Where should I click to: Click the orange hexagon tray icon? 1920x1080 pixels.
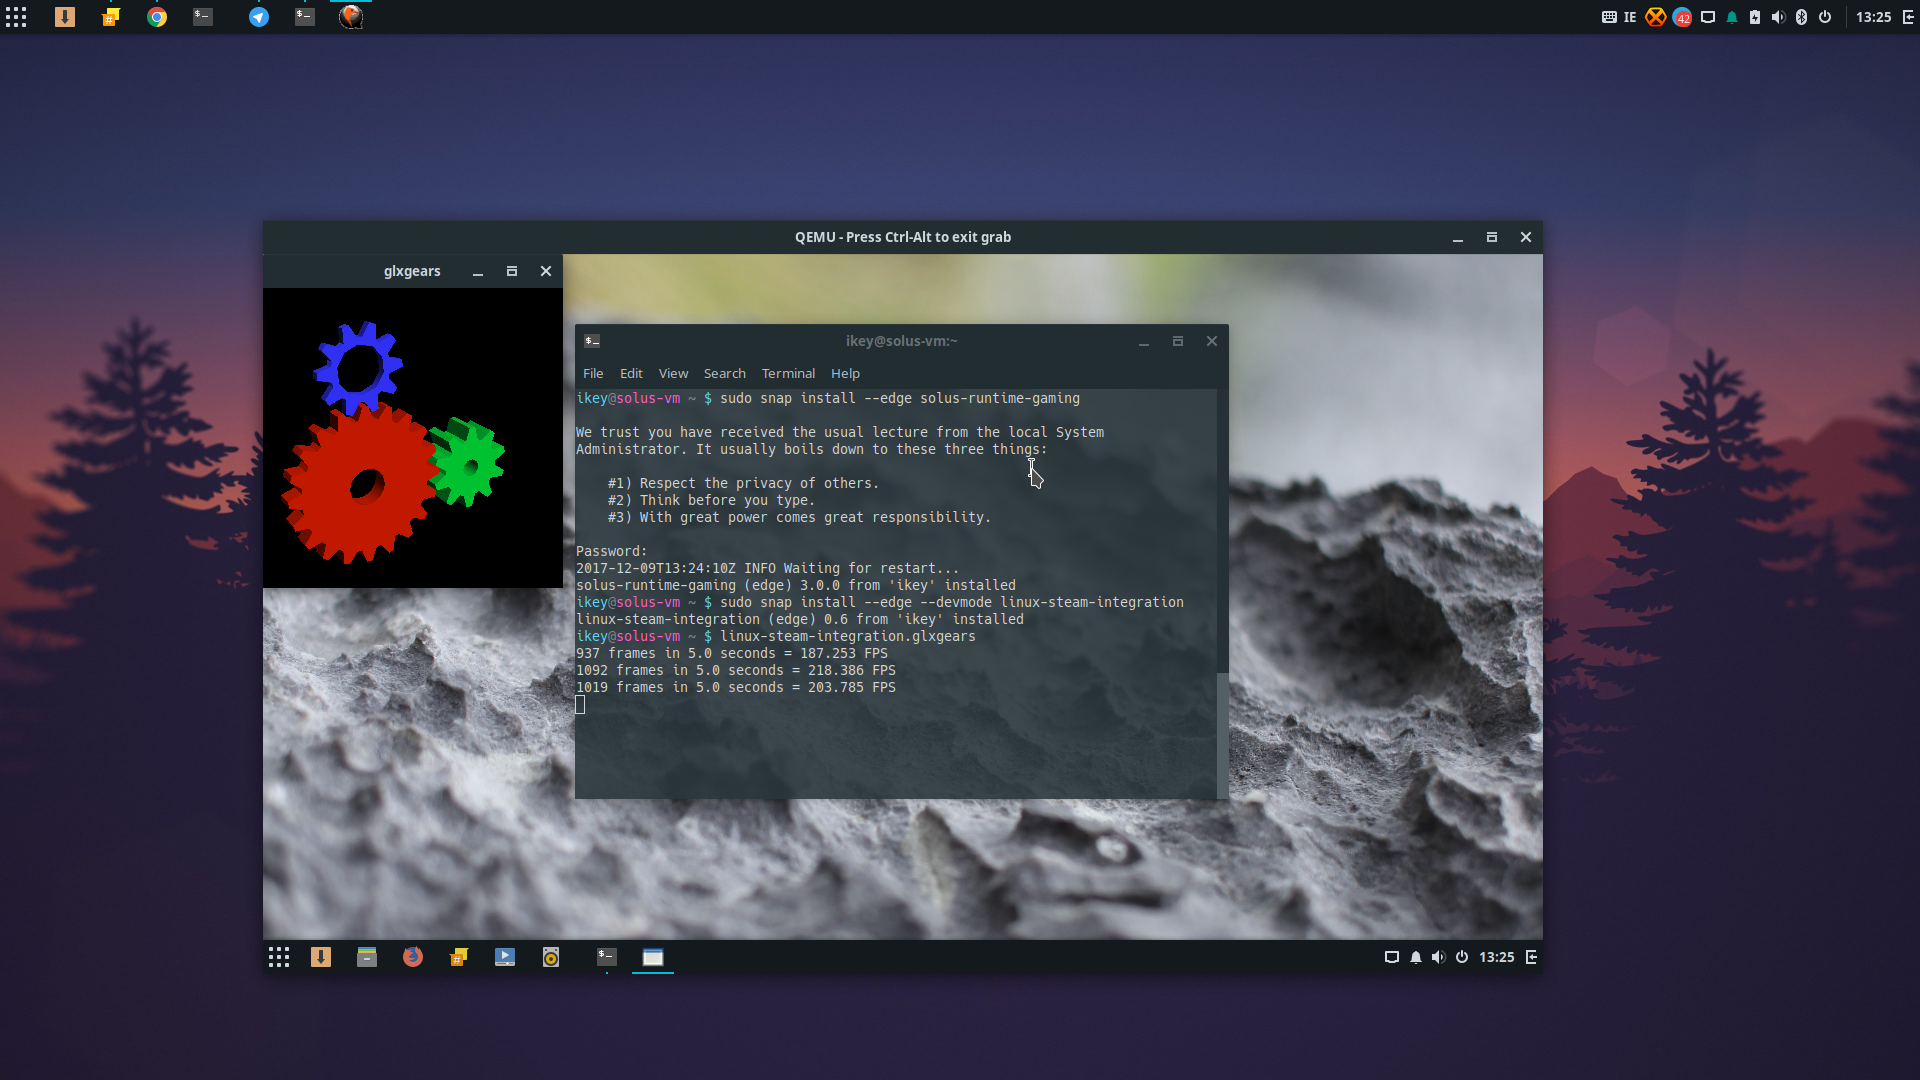click(x=1656, y=17)
